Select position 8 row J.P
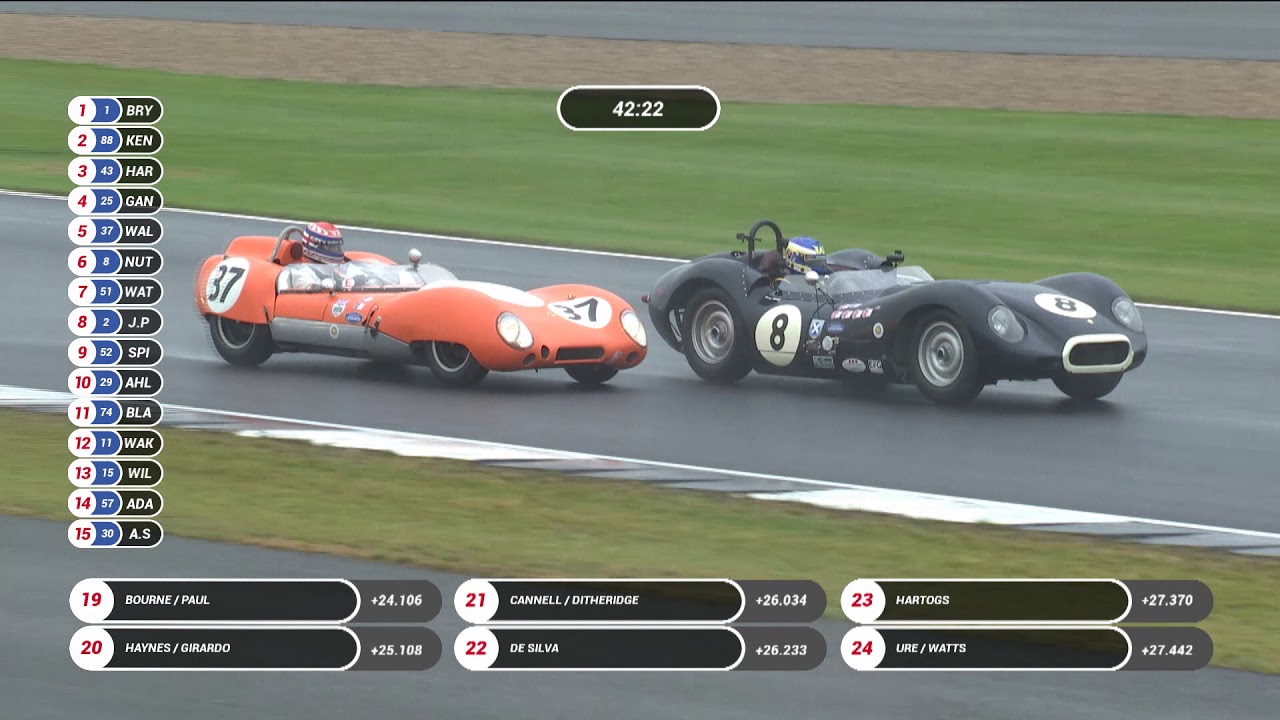1280x720 pixels. [115, 322]
